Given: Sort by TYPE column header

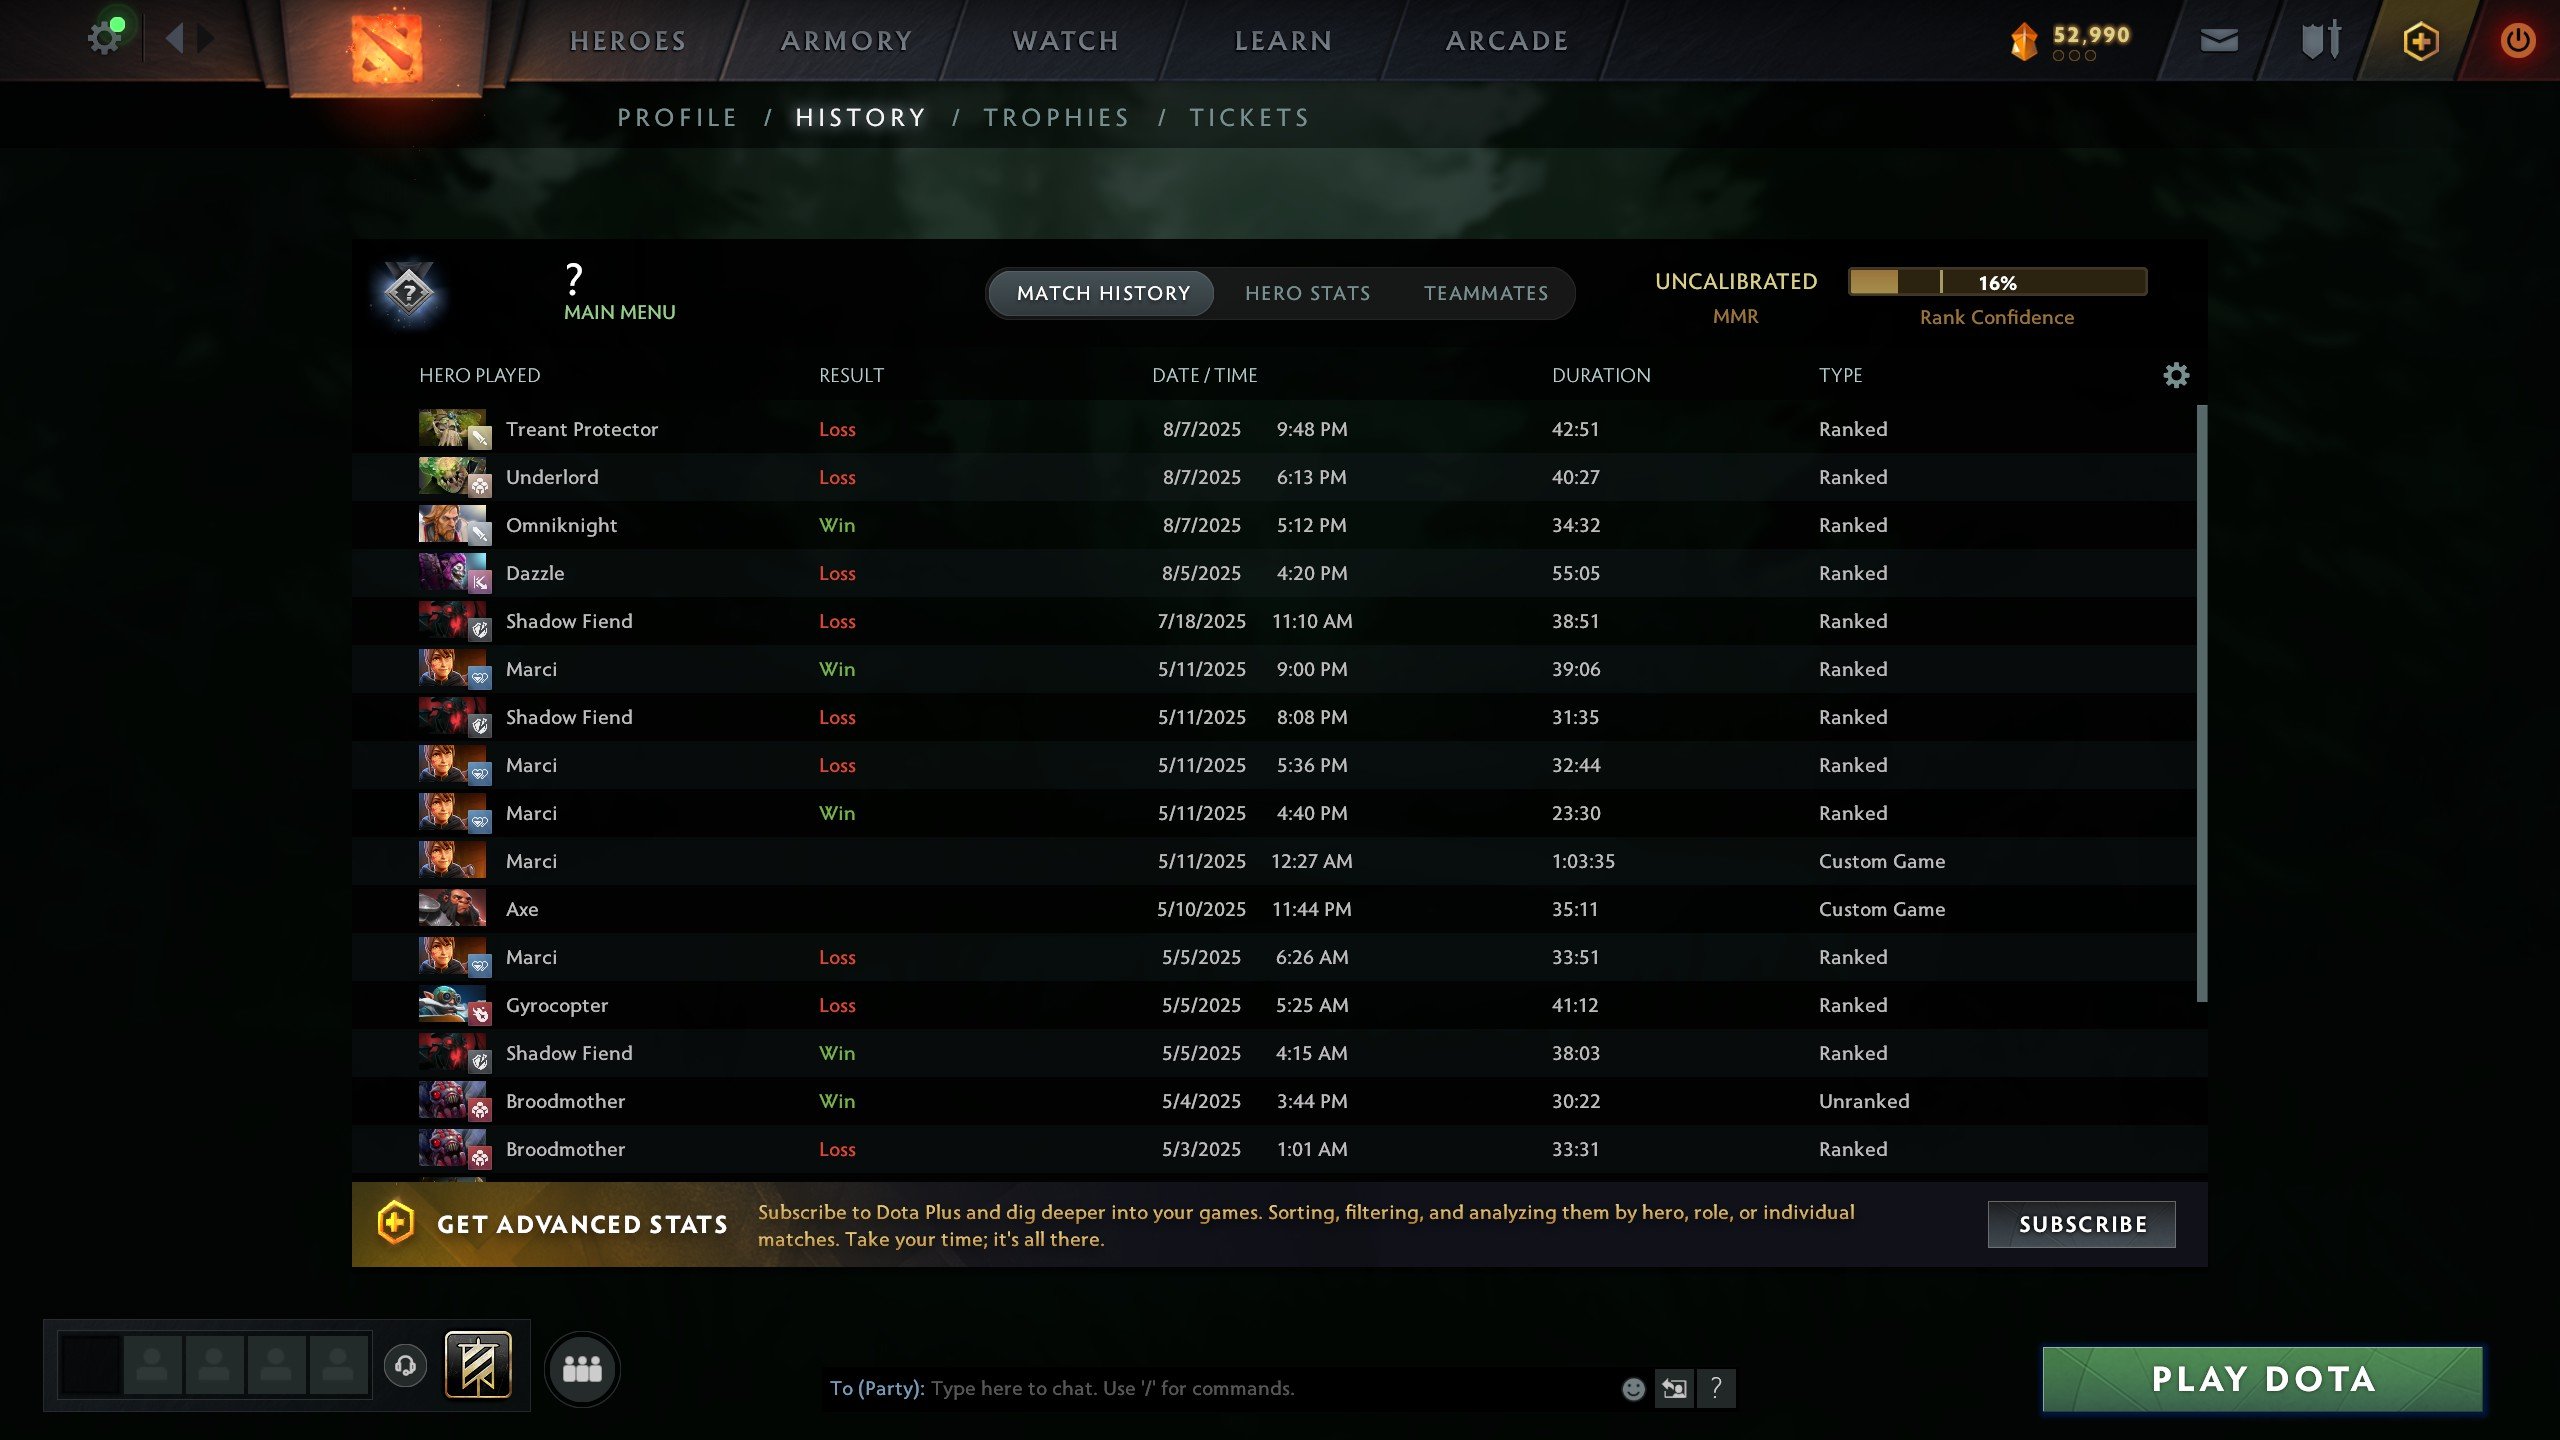Looking at the screenshot, I should pos(1840,375).
